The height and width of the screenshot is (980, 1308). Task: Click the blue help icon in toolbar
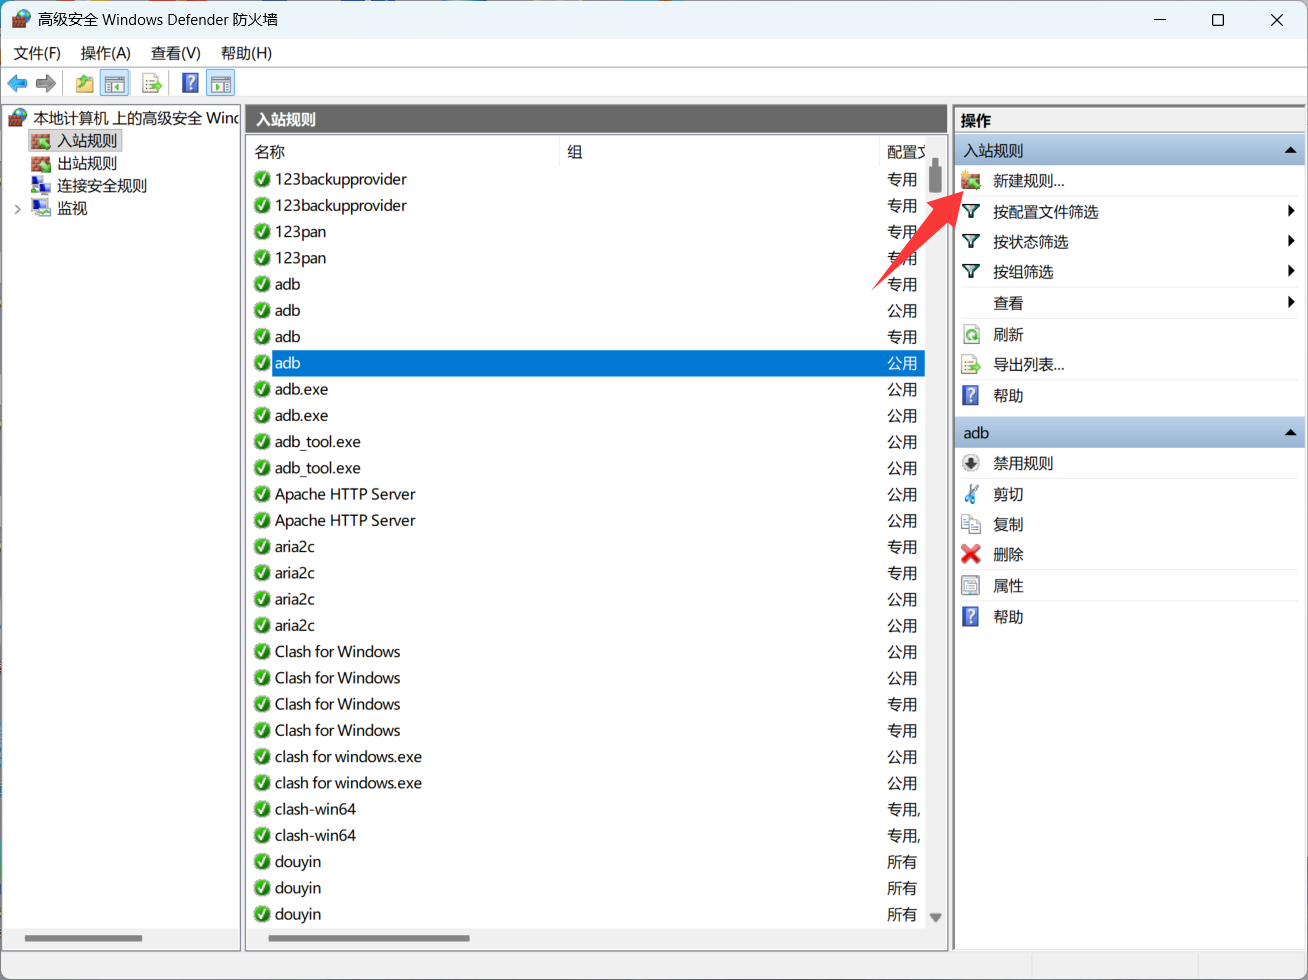tap(190, 84)
